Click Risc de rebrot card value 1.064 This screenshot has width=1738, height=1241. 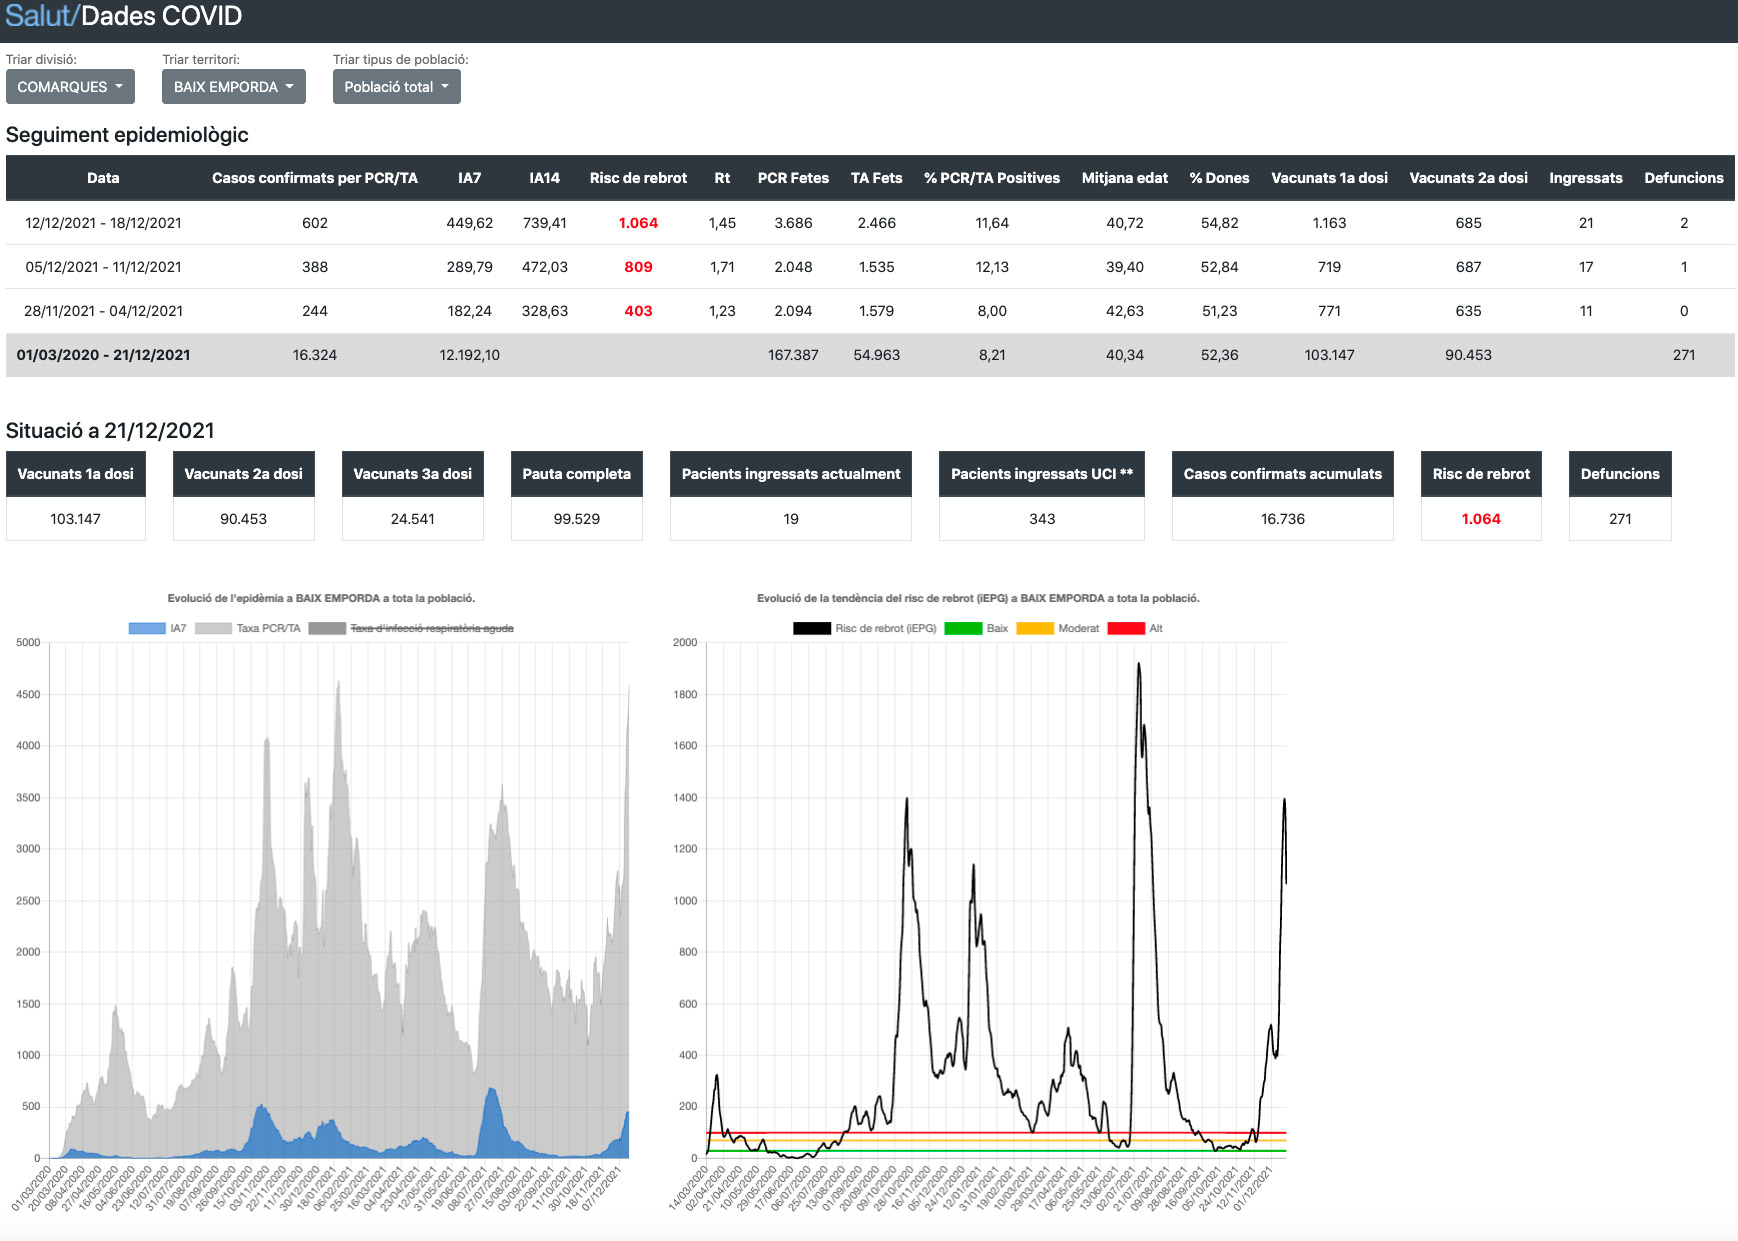click(x=1481, y=519)
